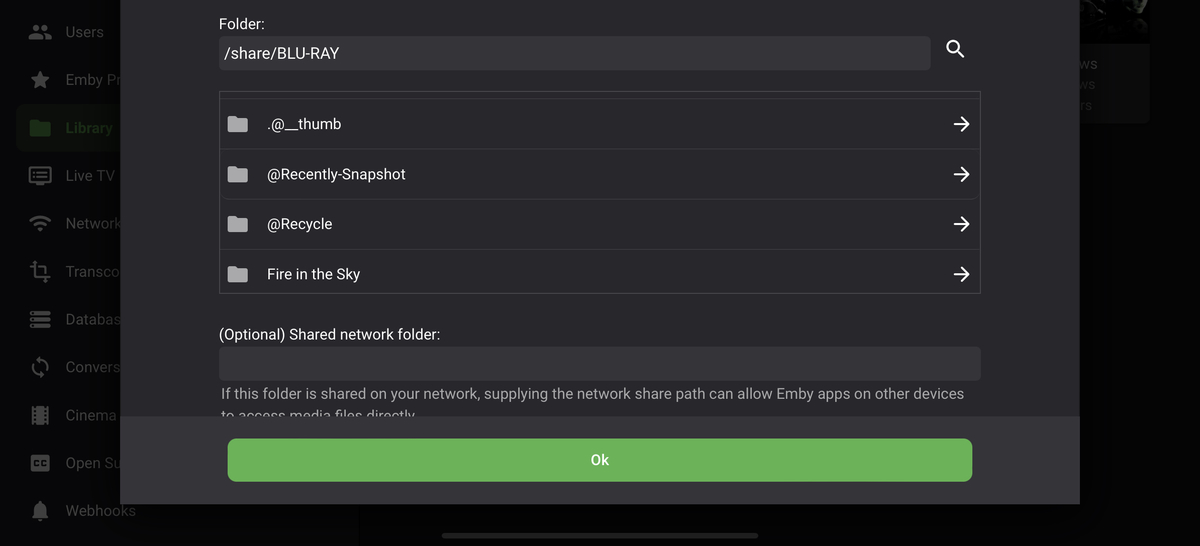Viewport: 1200px width, 546px height.
Task: Open the Conversions sync icon
Action: pyautogui.click(x=40, y=367)
